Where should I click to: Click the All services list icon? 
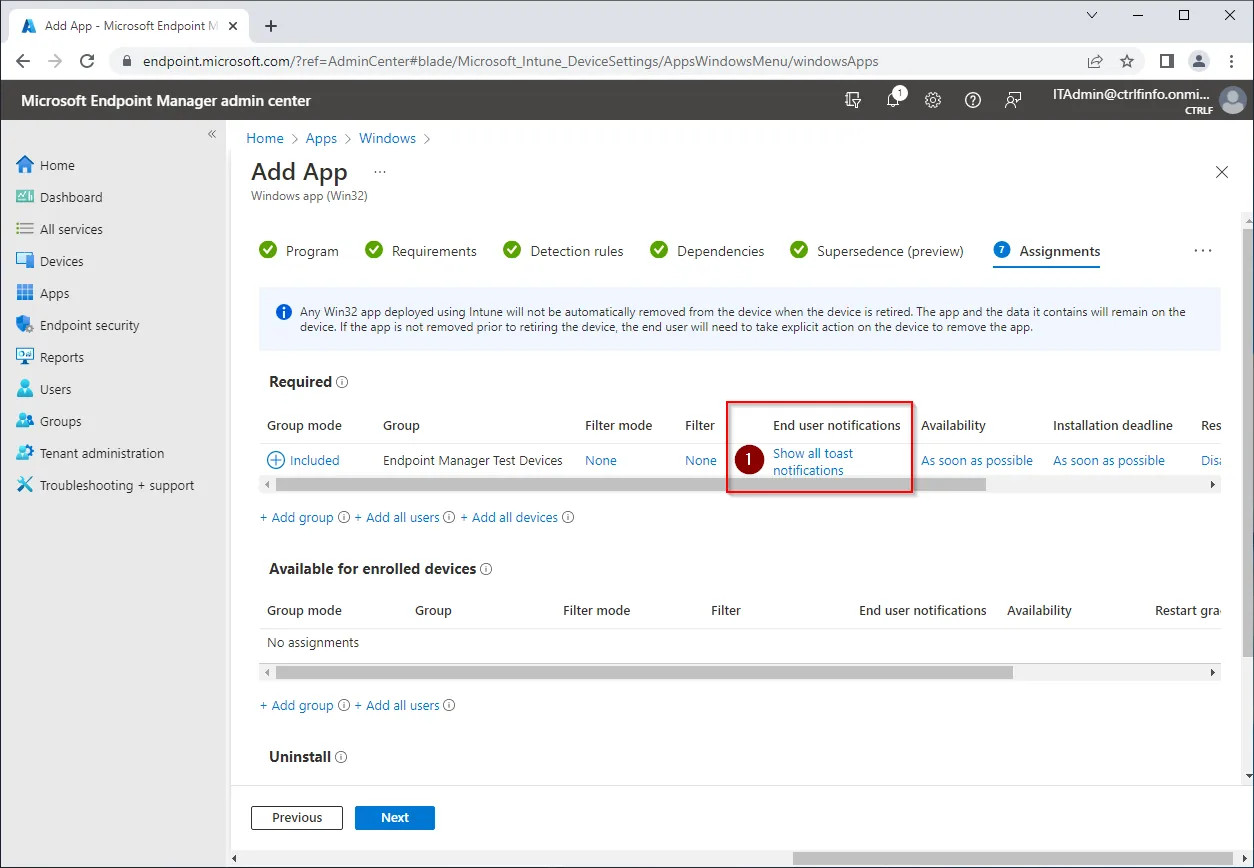(x=25, y=229)
